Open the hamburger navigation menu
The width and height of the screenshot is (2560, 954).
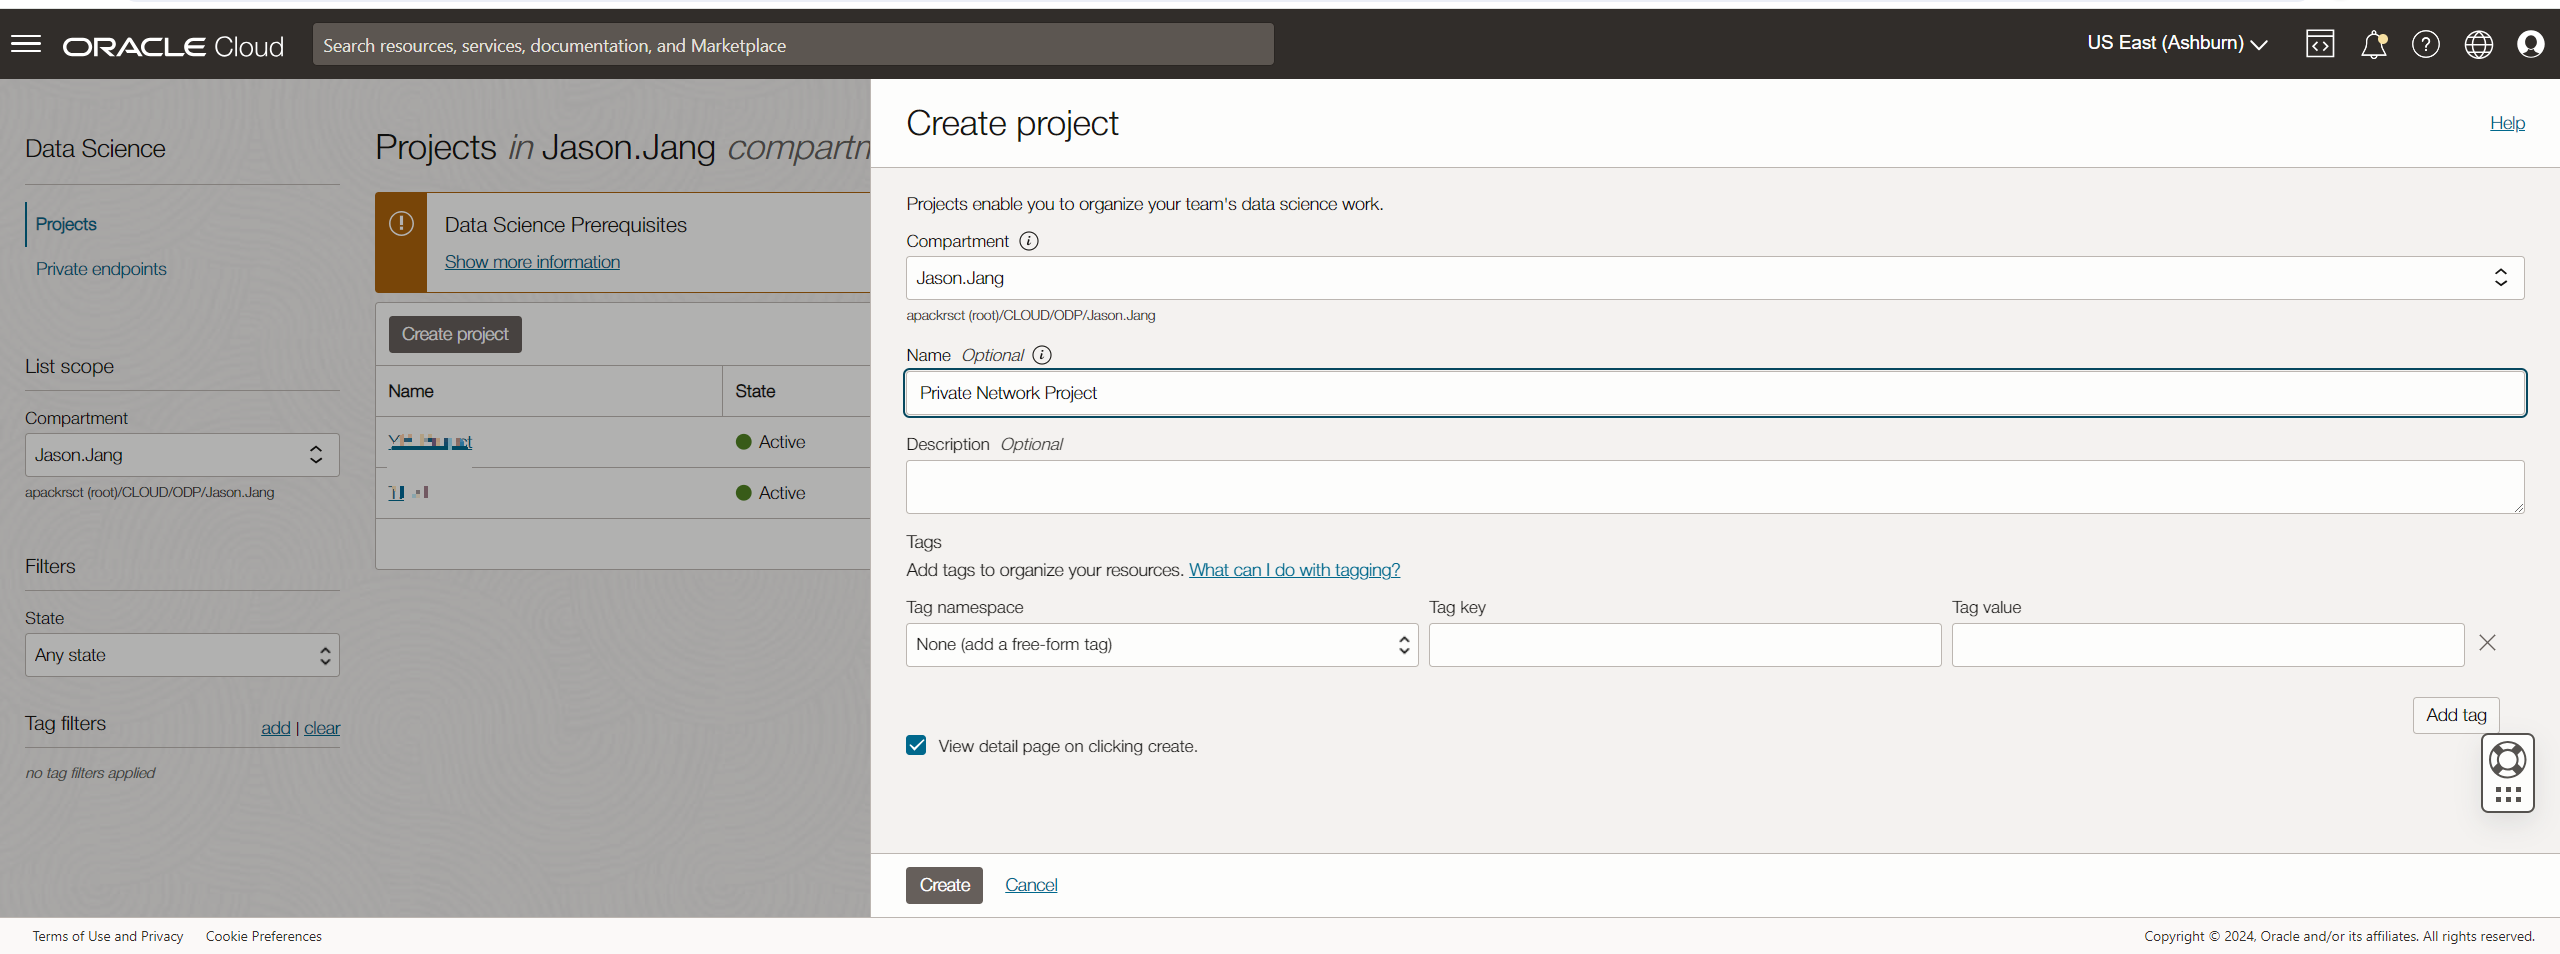26,44
